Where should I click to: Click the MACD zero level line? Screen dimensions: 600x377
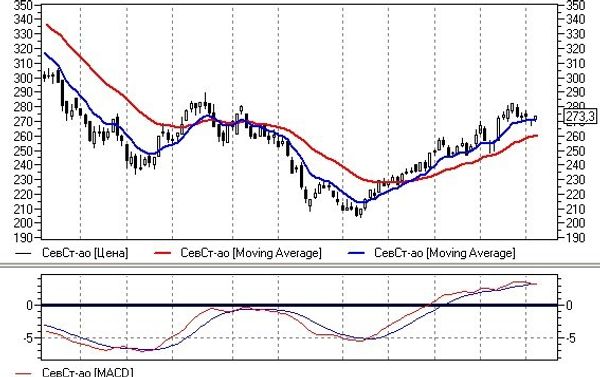[299, 305]
